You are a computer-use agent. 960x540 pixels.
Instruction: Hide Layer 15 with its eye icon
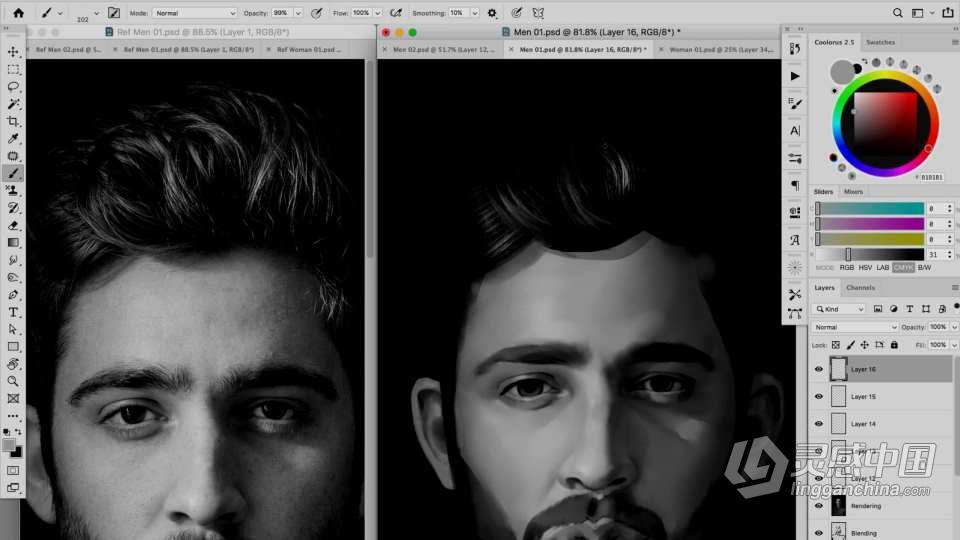(x=819, y=397)
